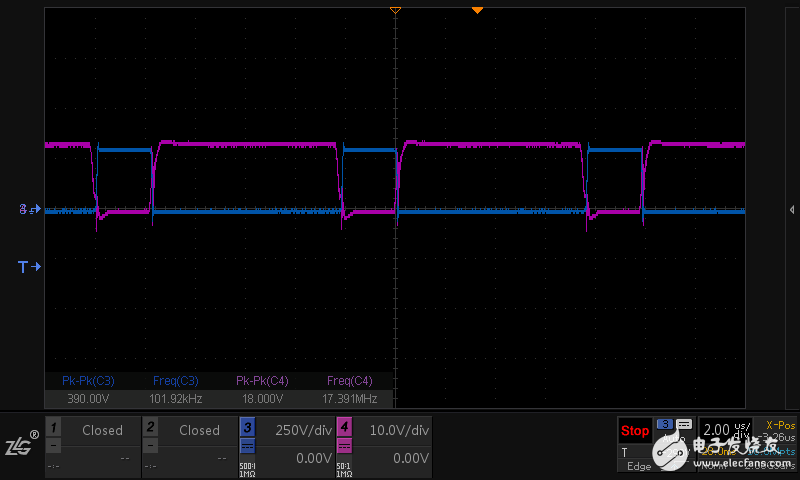Viewport: 800px width, 480px height.
Task: Click channel 3 offset value 0.00V
Action: click(314, 458)
